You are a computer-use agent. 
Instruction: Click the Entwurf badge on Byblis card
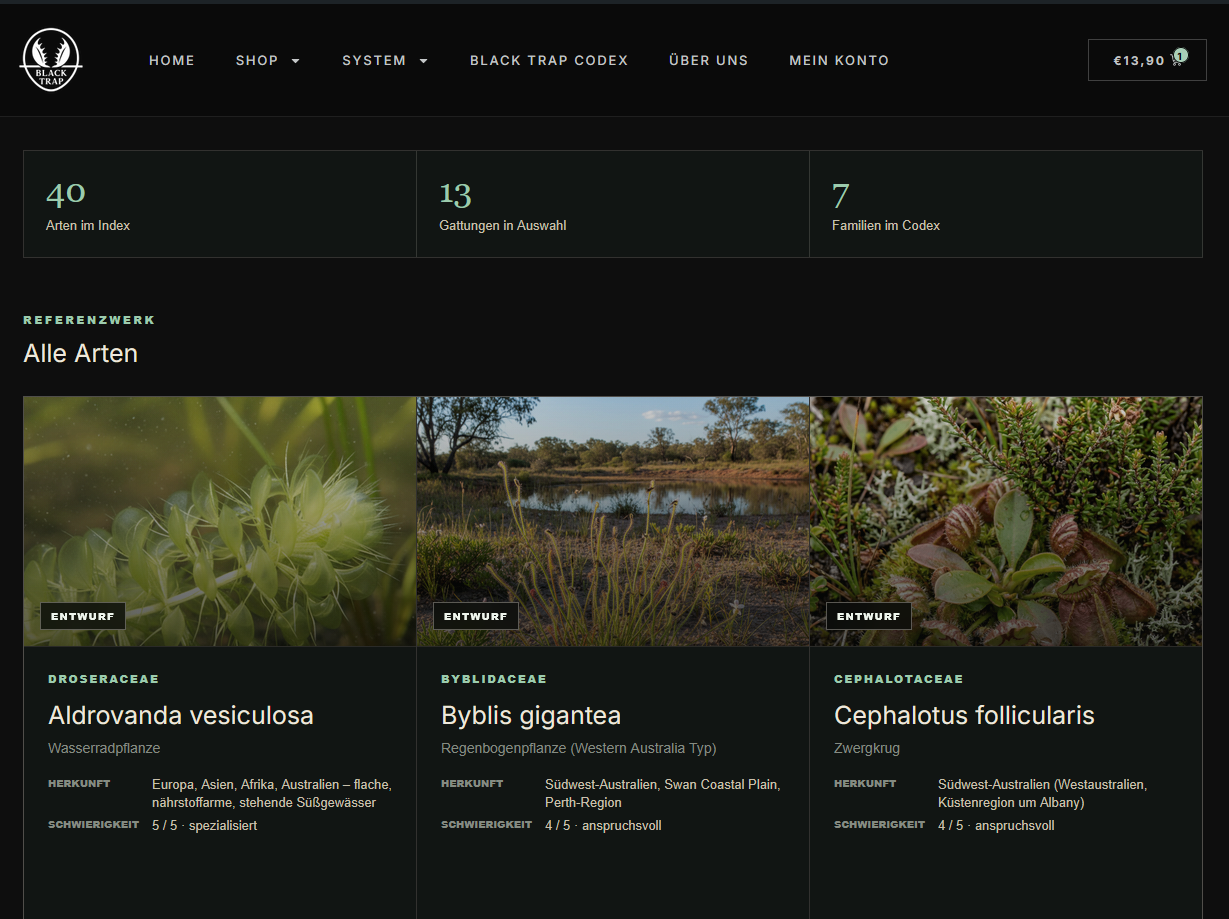coord(476,616)
